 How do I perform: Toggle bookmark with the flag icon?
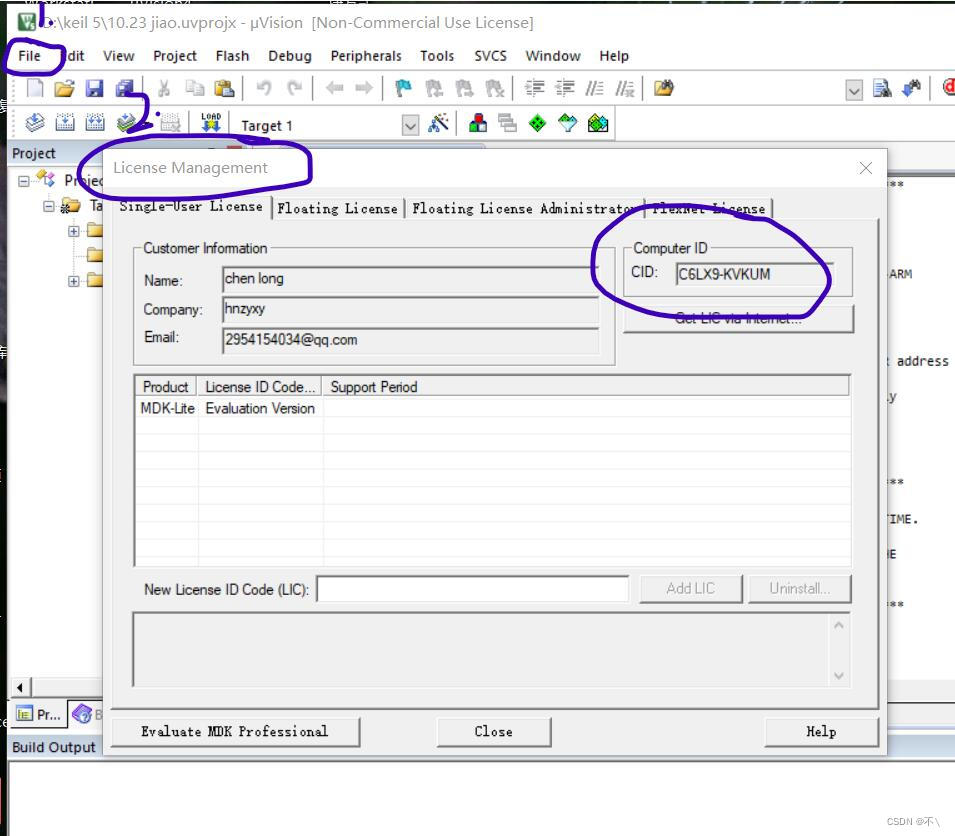[x=403, y=88]
